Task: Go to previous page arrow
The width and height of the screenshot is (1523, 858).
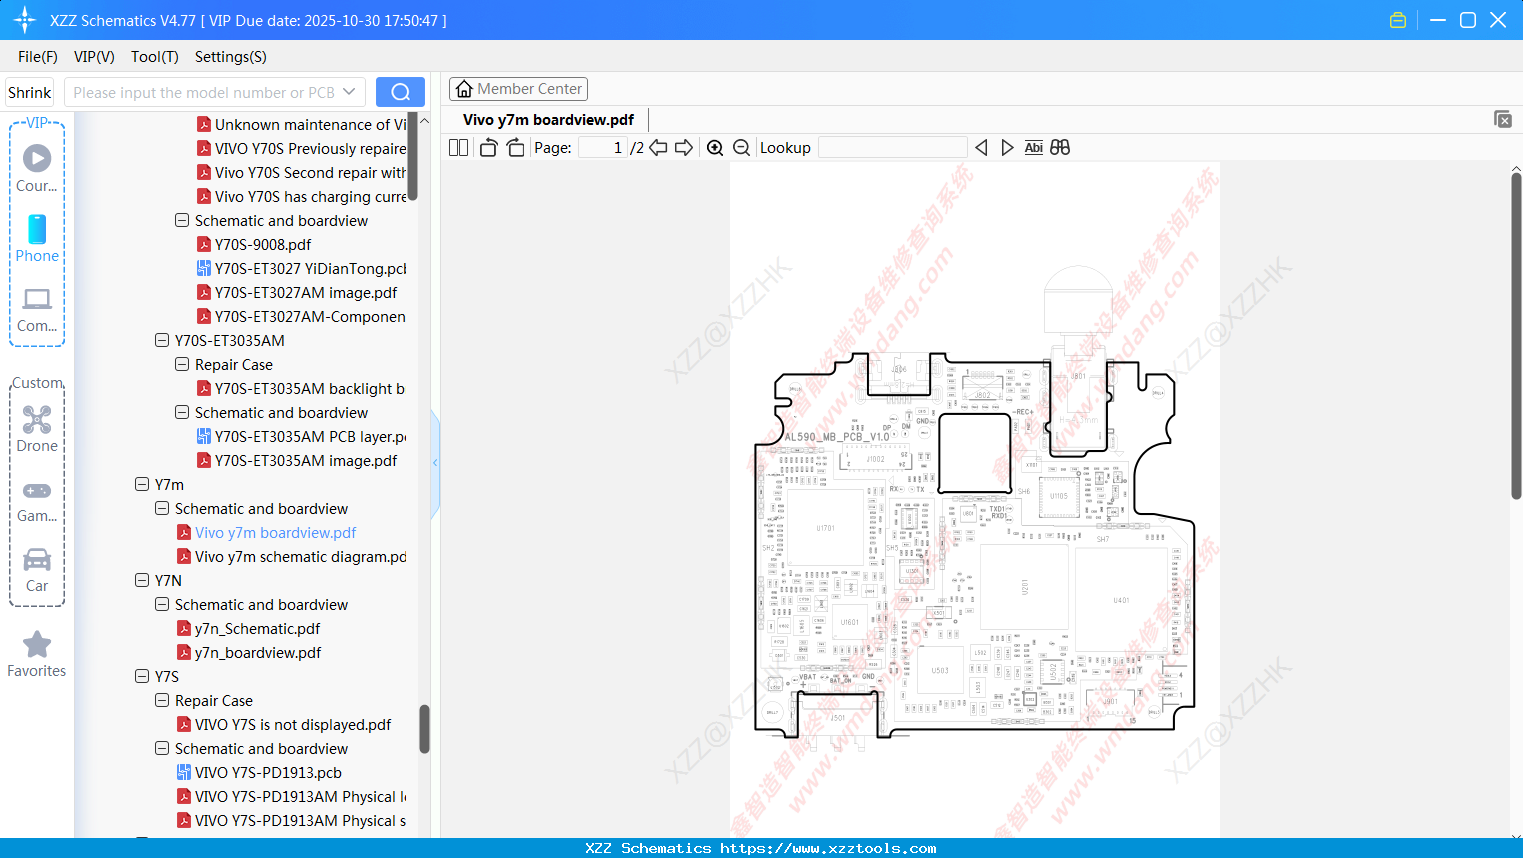Action: click(658, 148)
